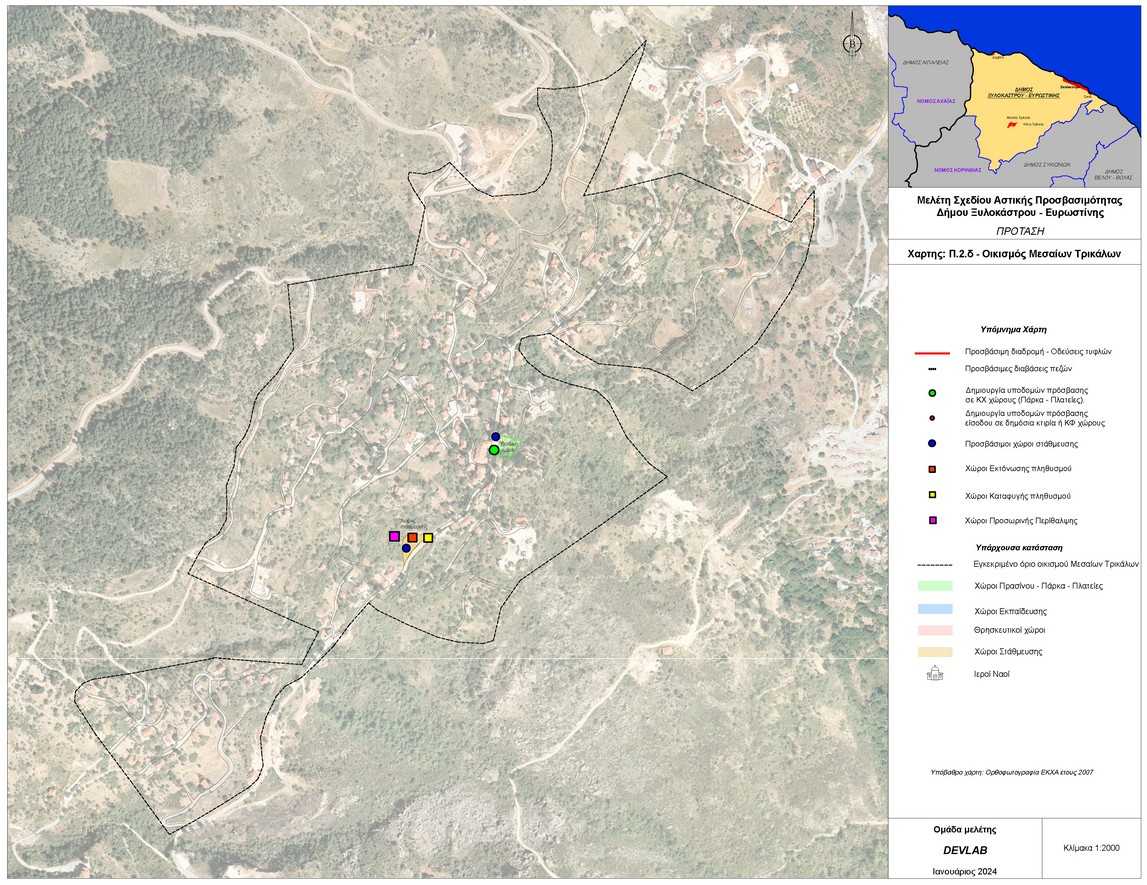Screen dimensions: 1147x885
Task: Click the Θρησκευτικοί χώροι legend label
Action: tap(1009, 630)
